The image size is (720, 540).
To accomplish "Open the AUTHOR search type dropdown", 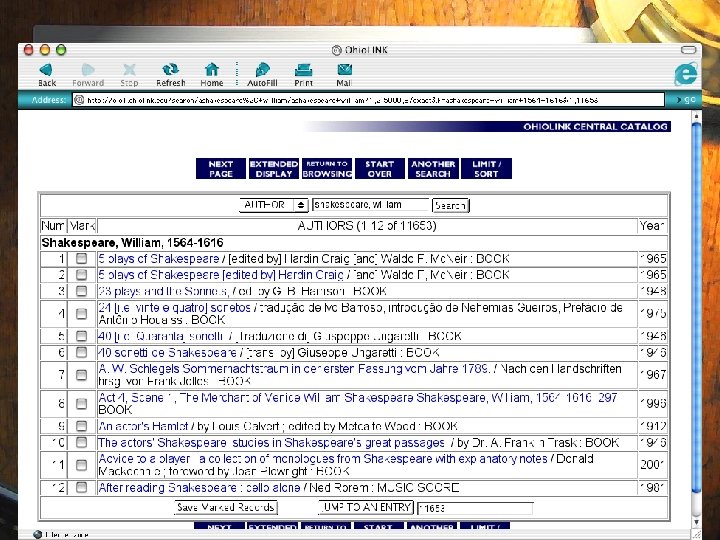I will pyautogui.click(x=274, y=205).
